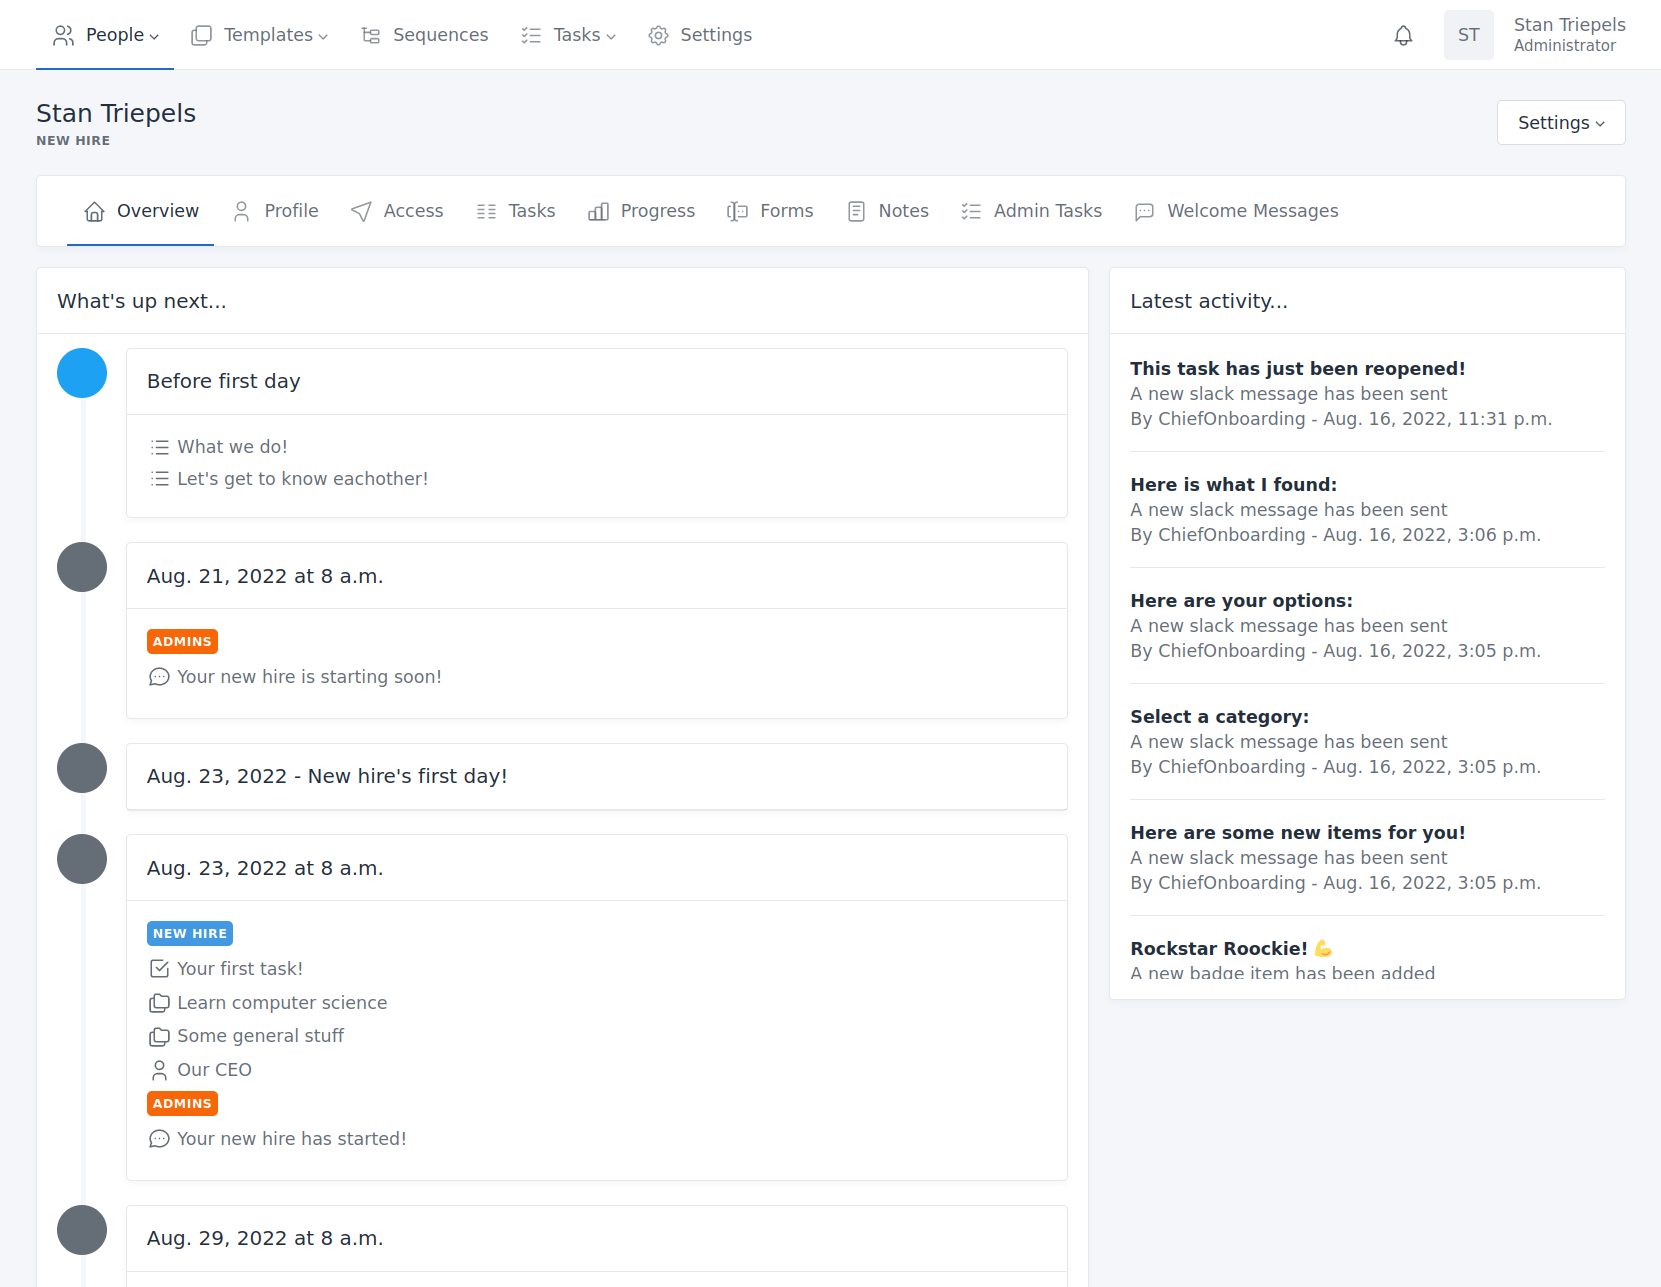The height and width of the screenshot is (1287, 1661).
Task: Click the Templates copy icon
Action: coord(202,35)
